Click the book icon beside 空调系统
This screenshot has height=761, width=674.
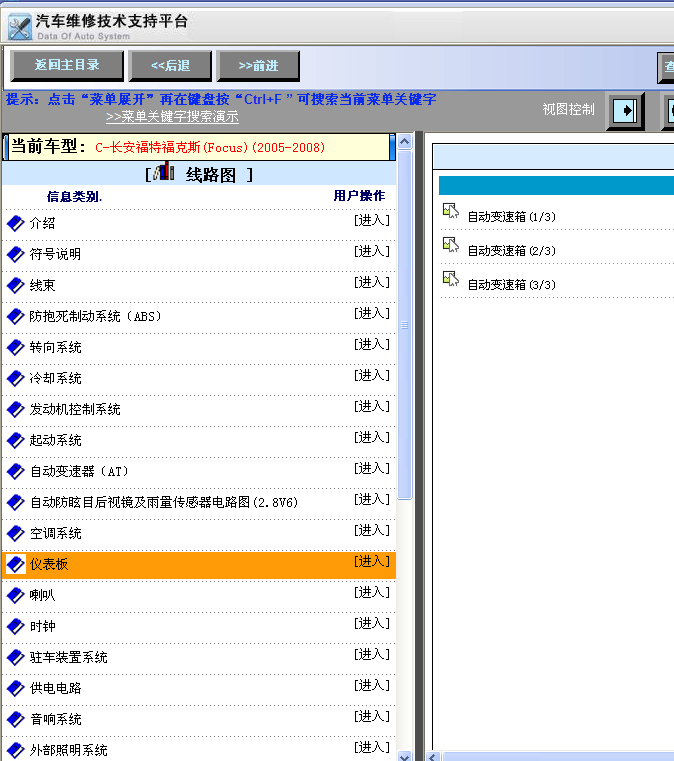tap(16, 533)
